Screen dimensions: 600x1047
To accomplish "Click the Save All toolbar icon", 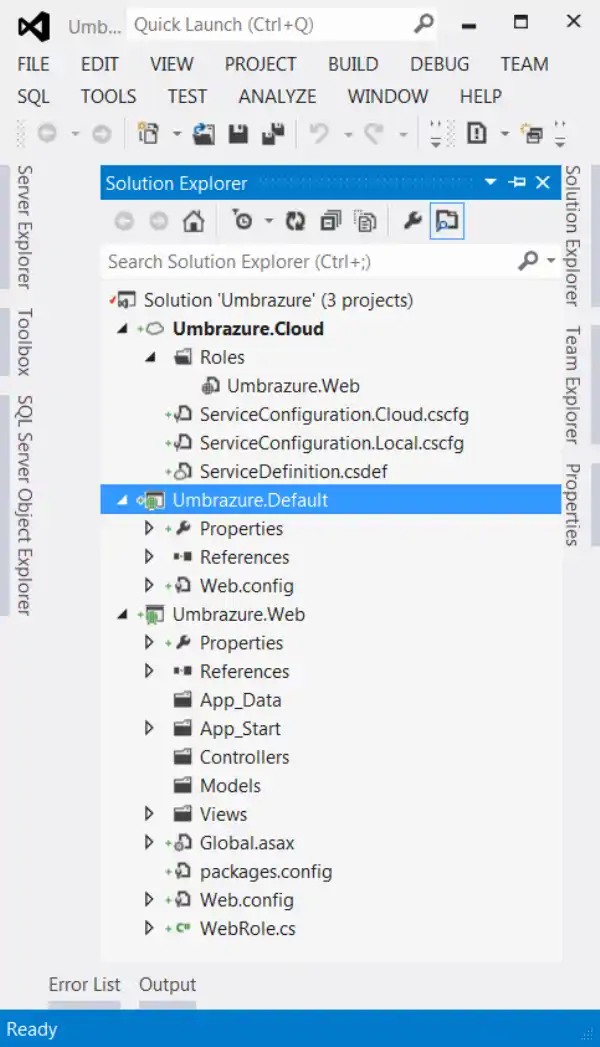I will 273,134.
